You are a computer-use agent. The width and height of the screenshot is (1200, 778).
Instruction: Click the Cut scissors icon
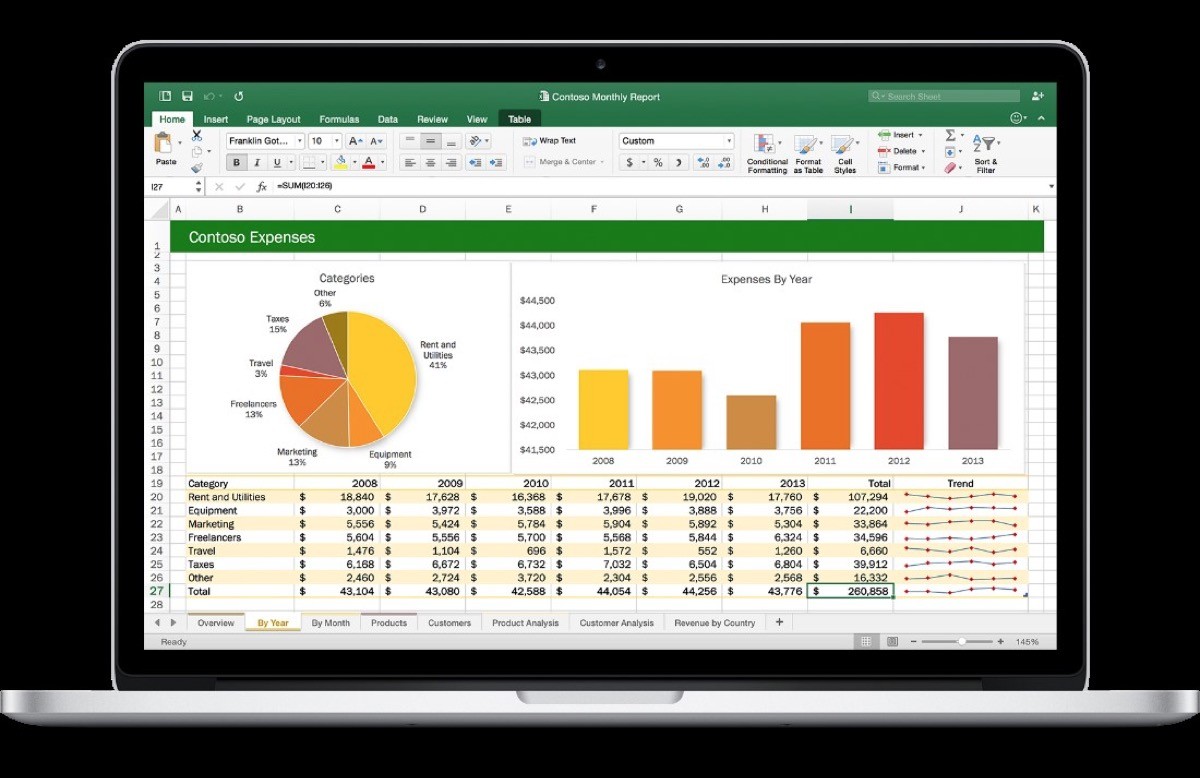(x=197, y=135)
